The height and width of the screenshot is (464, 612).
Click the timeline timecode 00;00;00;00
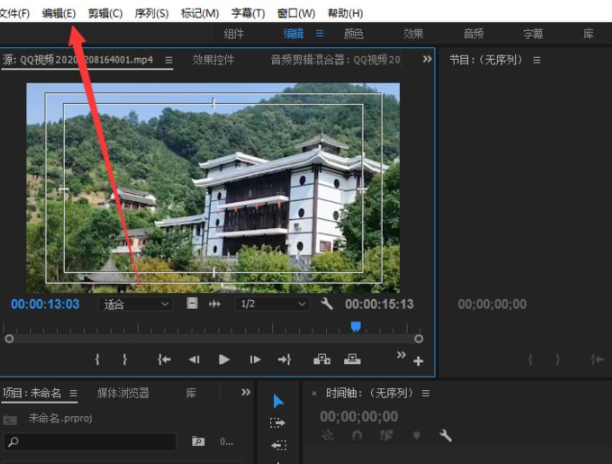coord(359,417)
